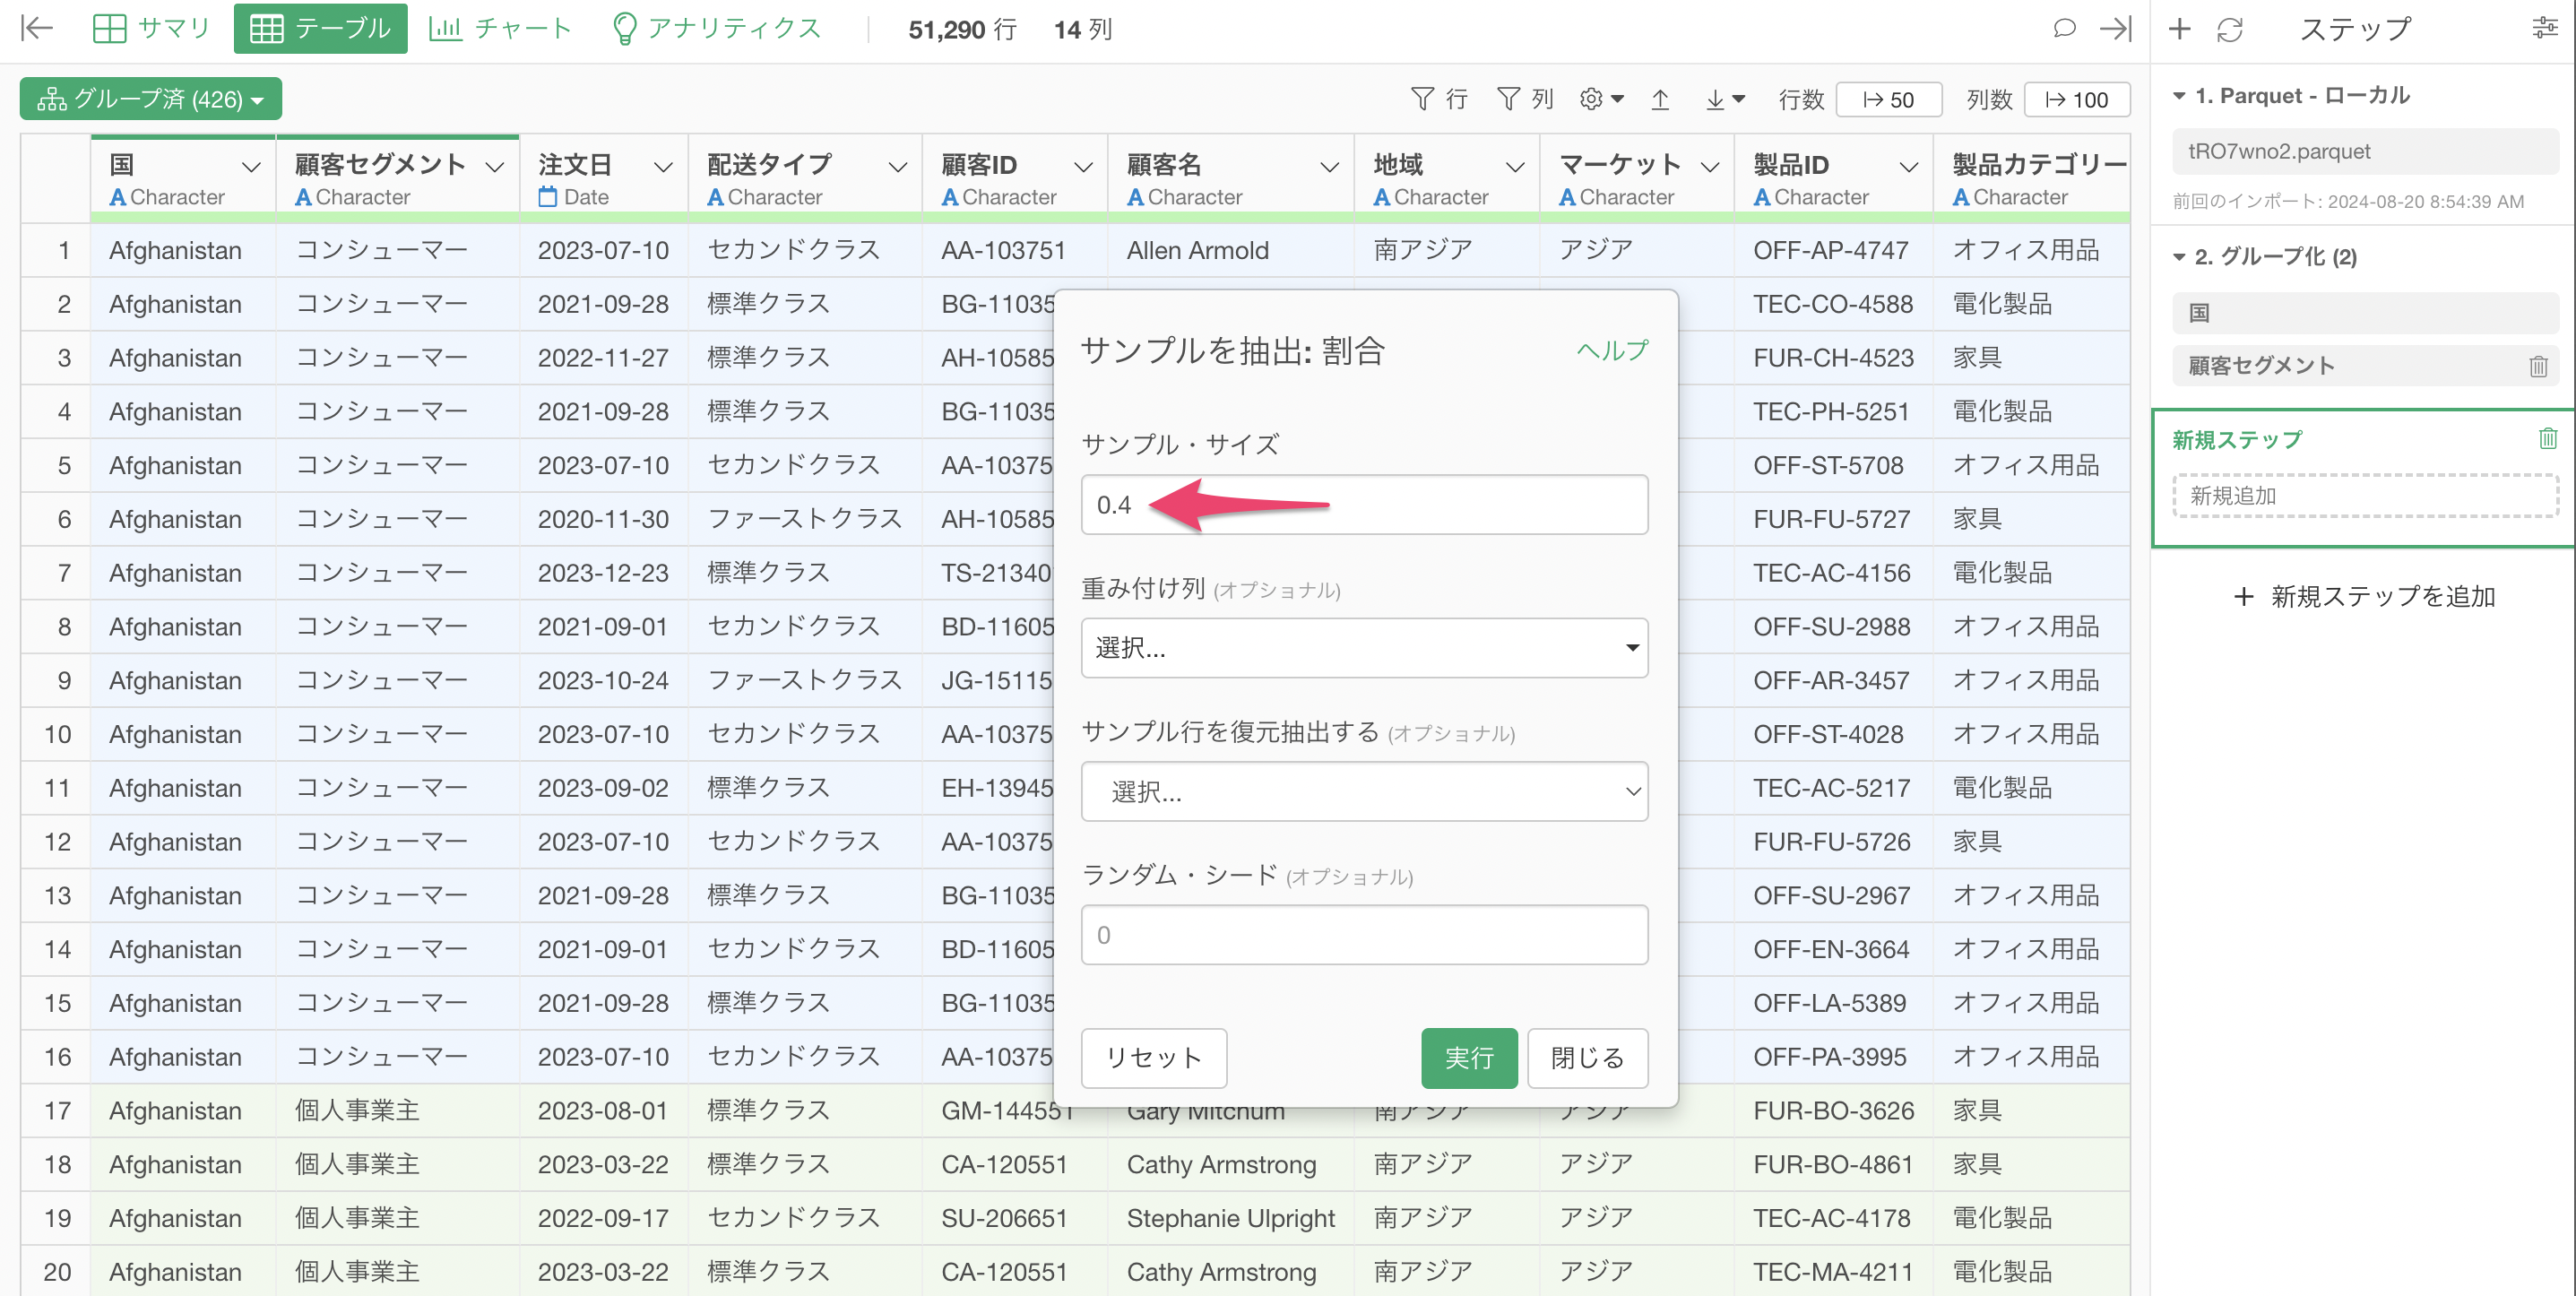Open the gear settings menu in the toolbar
Image resolution: width=2576 pixels, height=1296 pixels.
pyautogui.click(x=1601, y=99)
